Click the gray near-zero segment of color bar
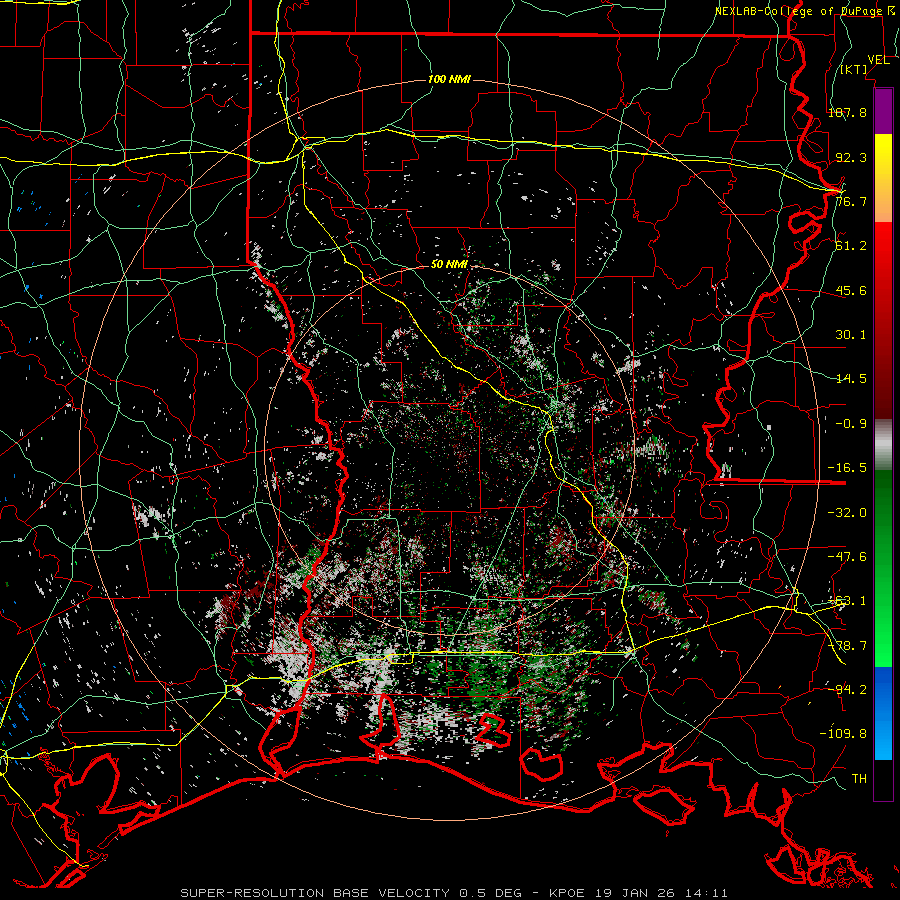Image resolution: width=900 pixels, height=900 pixels. pos(883,445)
